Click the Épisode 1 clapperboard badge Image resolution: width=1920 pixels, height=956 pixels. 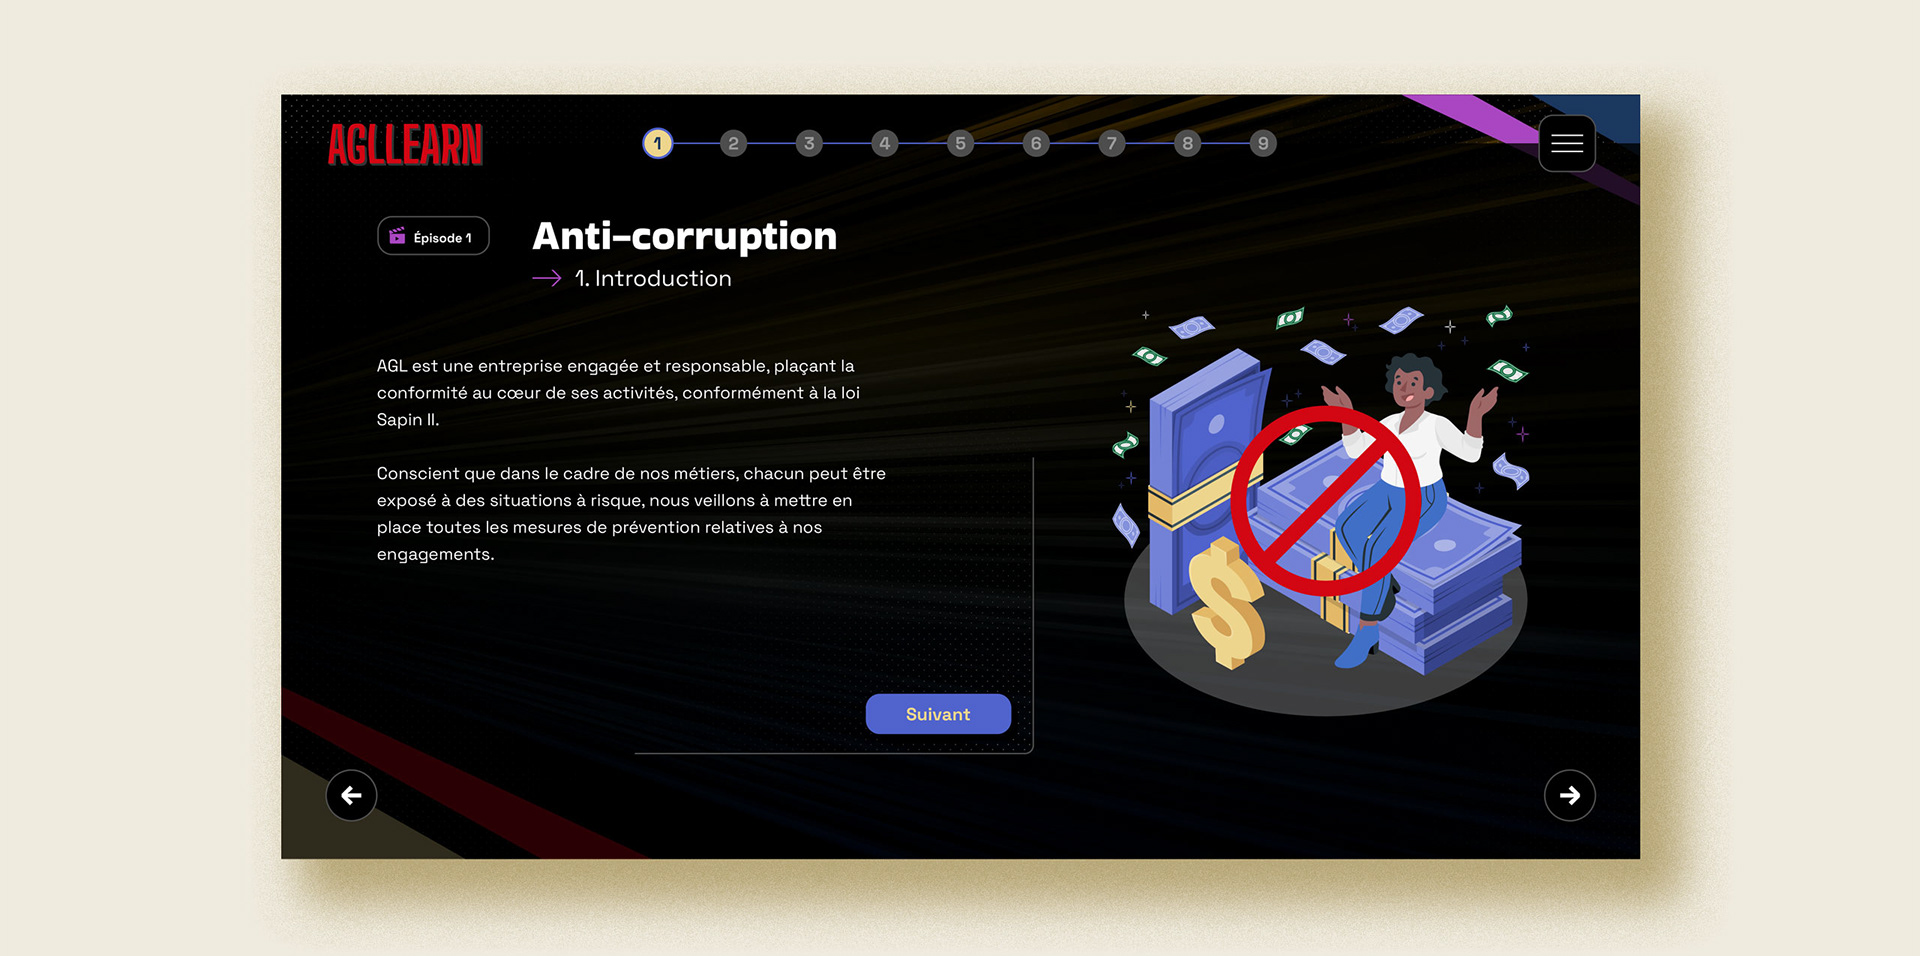click(x=433, y=236)
